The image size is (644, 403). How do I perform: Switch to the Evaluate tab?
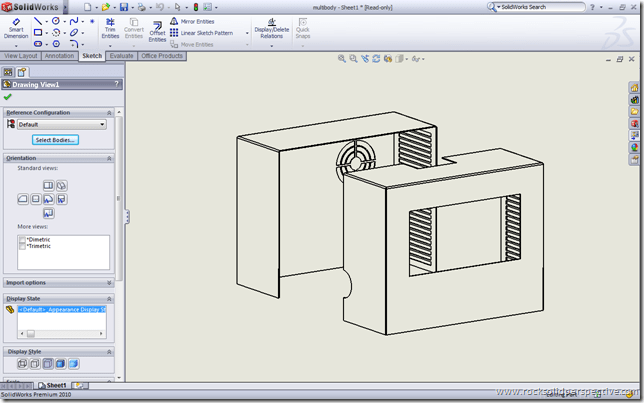pos(122,56)
